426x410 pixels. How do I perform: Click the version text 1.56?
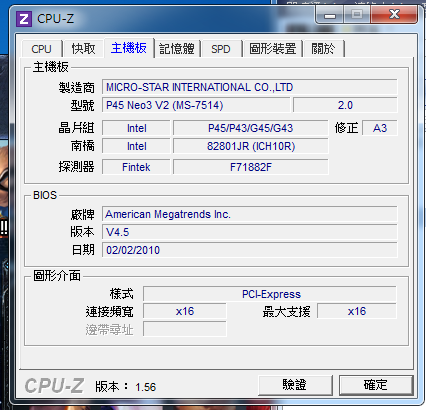point(146,387)
